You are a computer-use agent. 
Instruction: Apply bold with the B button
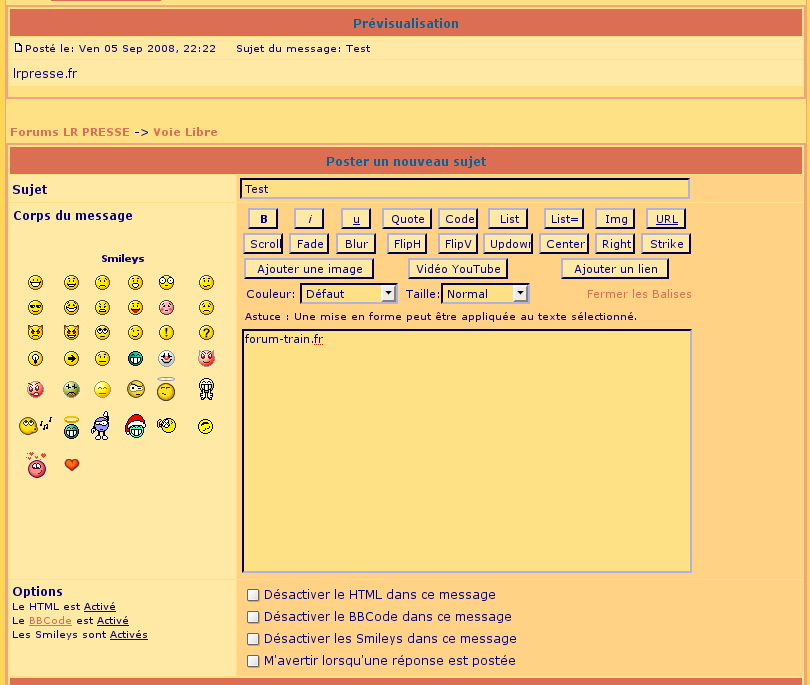263,219
